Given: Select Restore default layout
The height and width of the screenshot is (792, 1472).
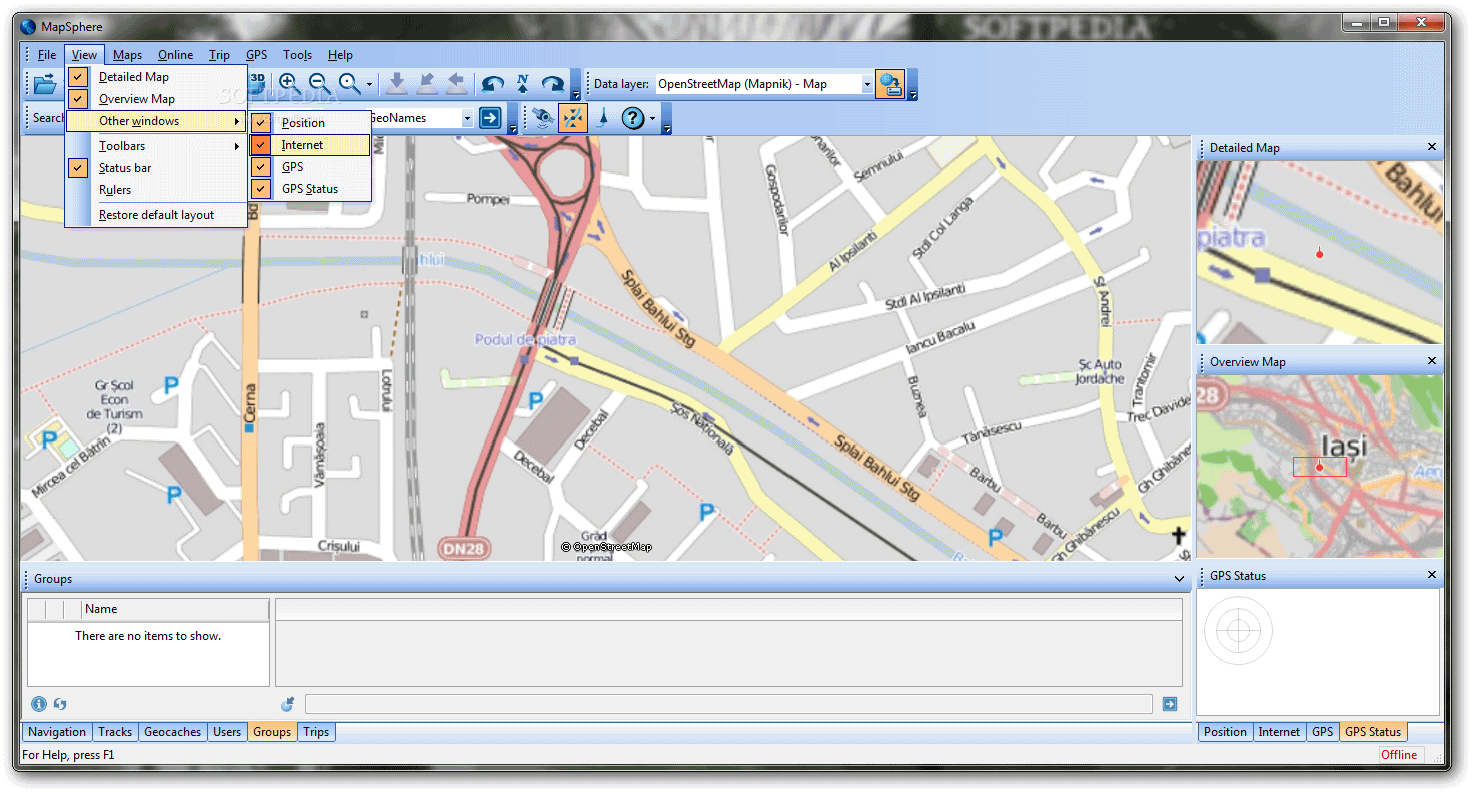Looking at the screenshot, I should (x=156, y=215).
